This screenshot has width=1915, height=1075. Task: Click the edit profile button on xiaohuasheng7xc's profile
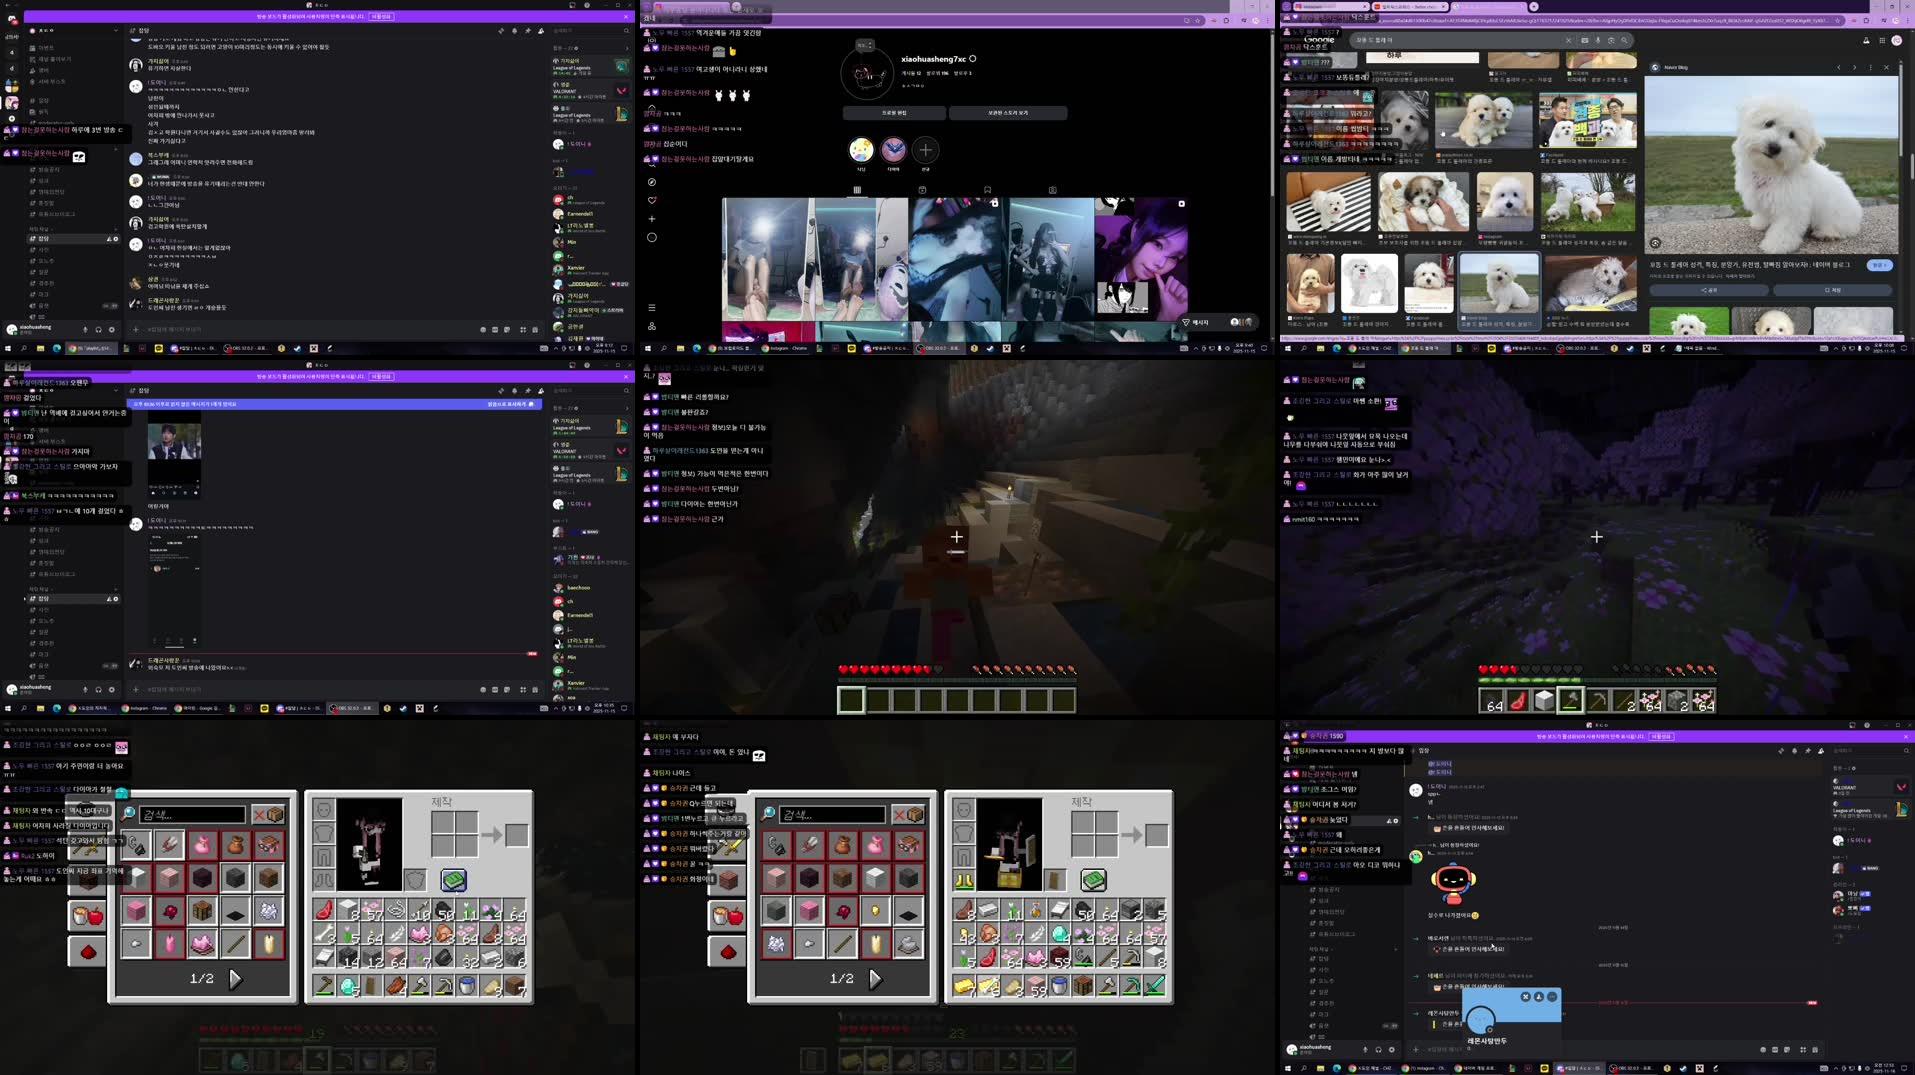894,113
